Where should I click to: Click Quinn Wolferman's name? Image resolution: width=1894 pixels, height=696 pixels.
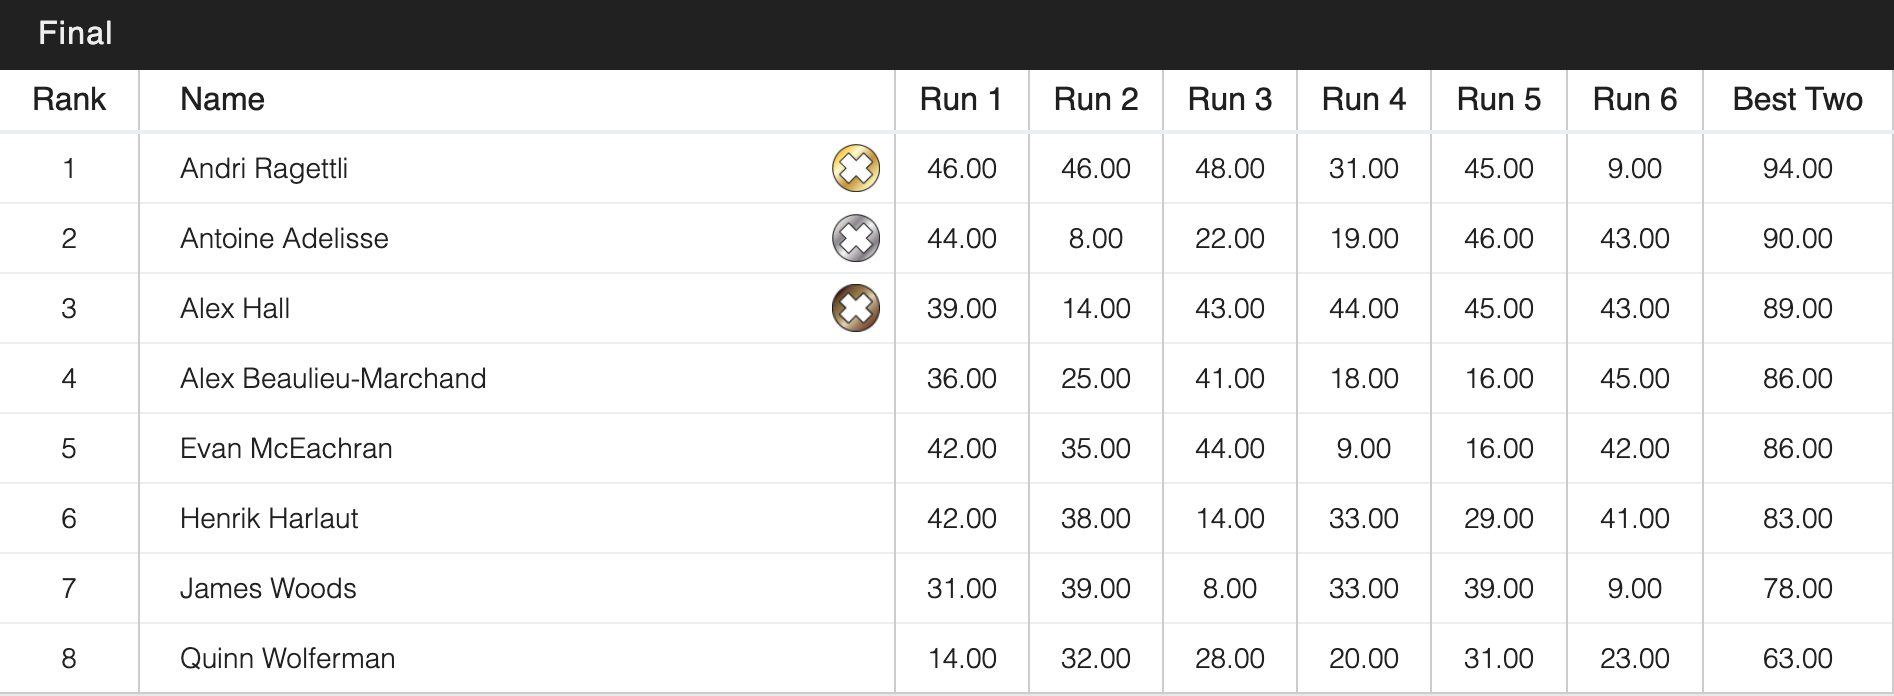pos(287,658)
